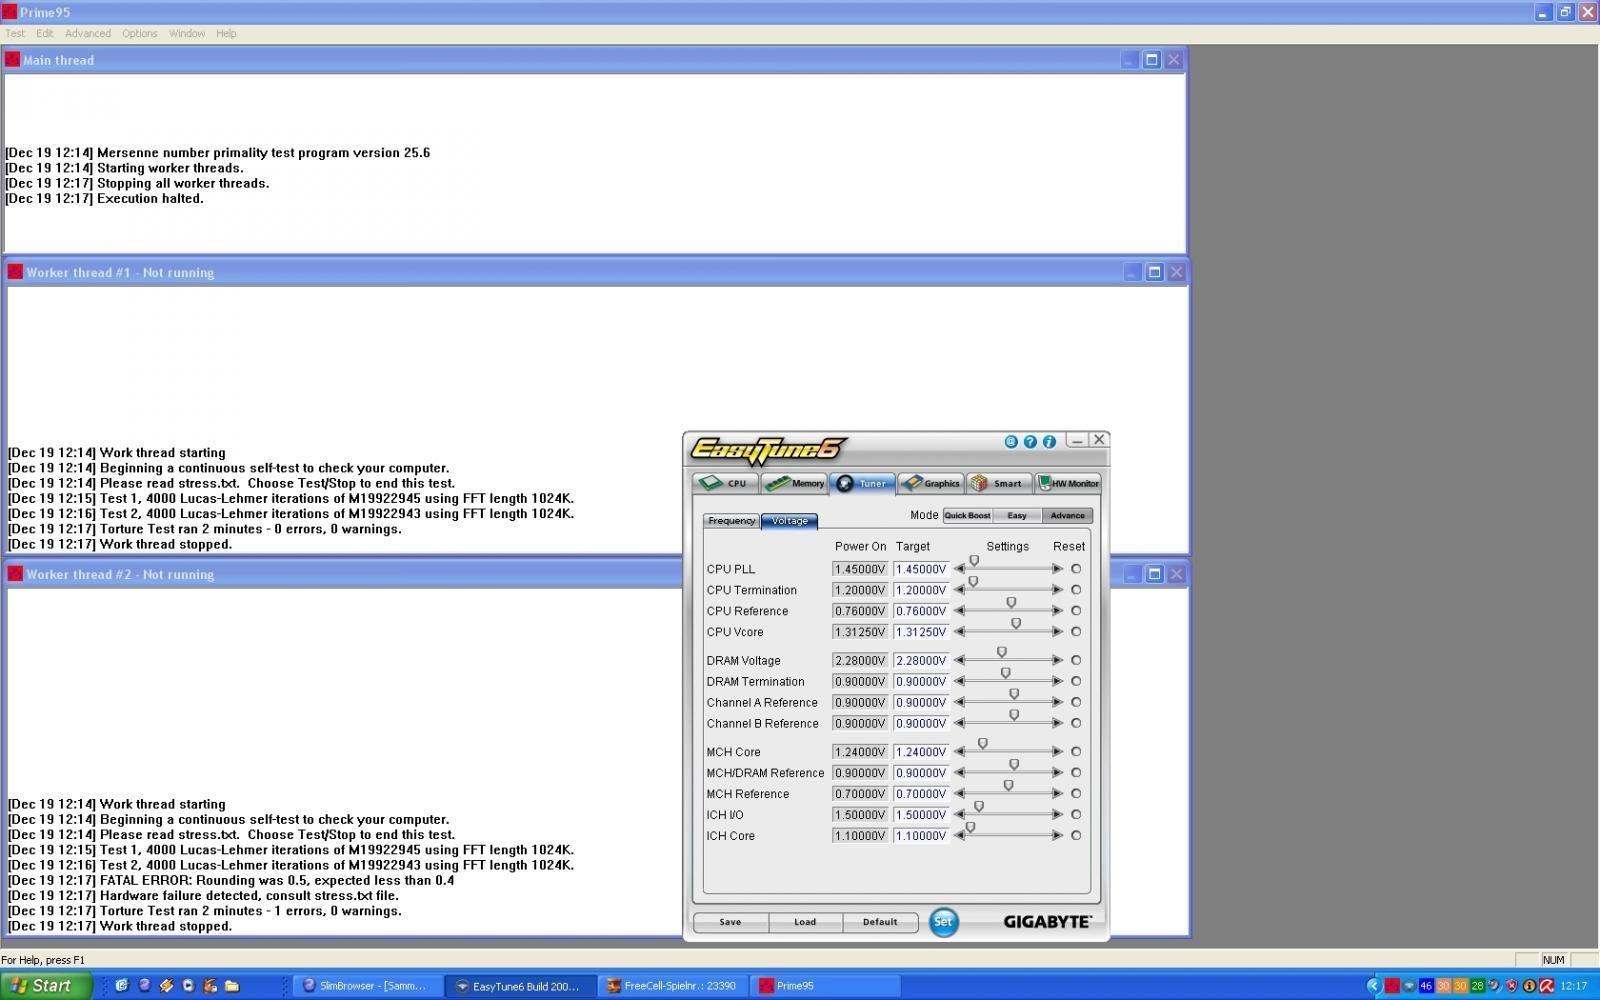Maximize the Main thread window
Viewport: 1600px width, 1000px height.
coord(1151,60)
